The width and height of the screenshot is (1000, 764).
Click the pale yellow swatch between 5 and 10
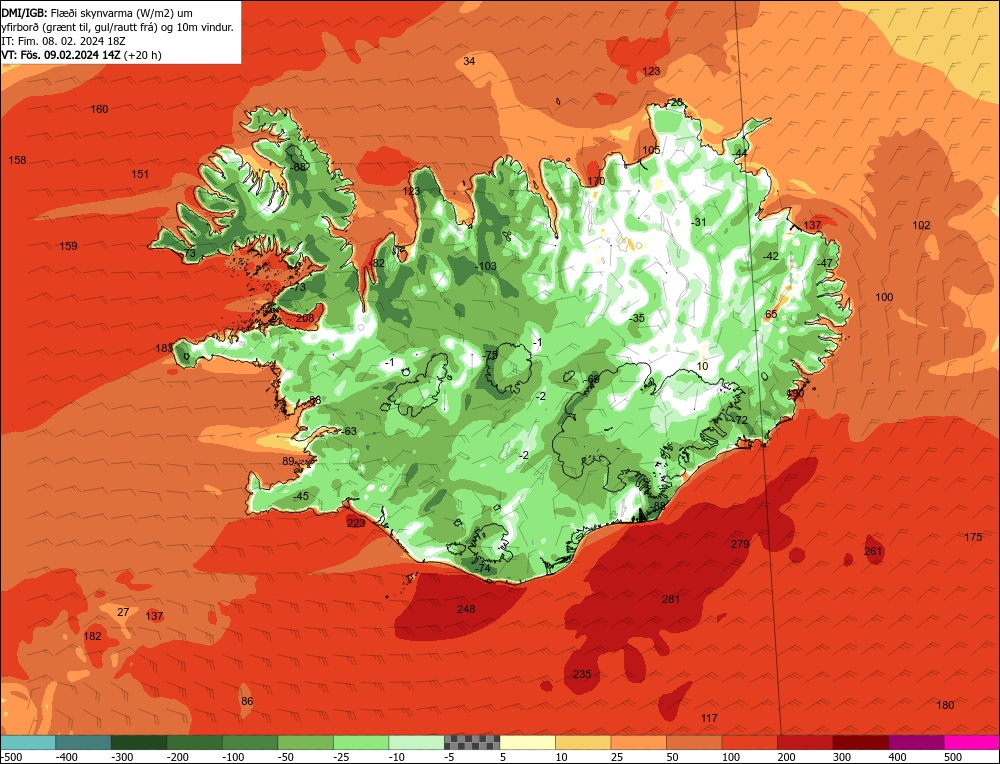[x=527, y=742]
